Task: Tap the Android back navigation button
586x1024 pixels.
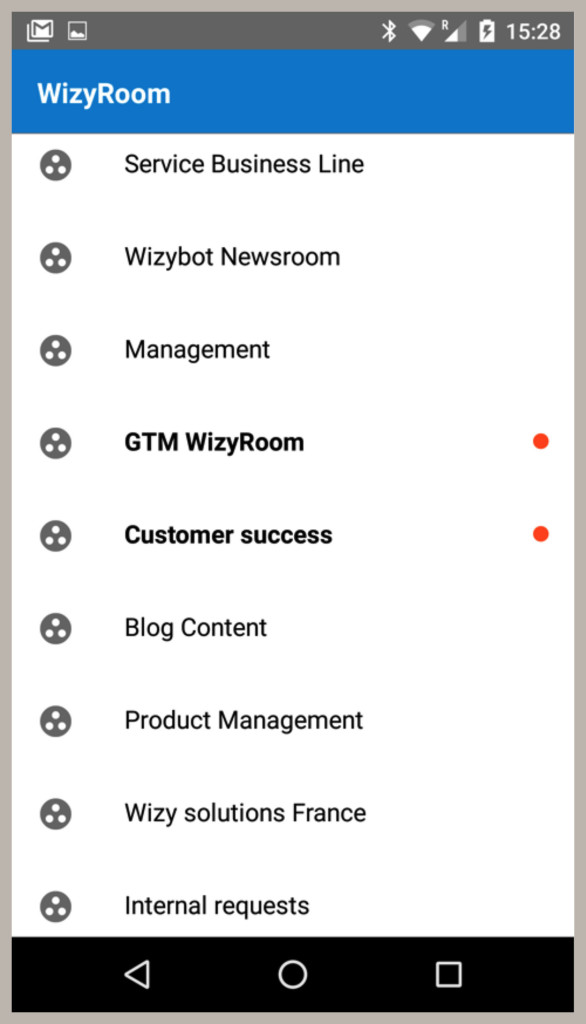Action: (x=137, y=974)
